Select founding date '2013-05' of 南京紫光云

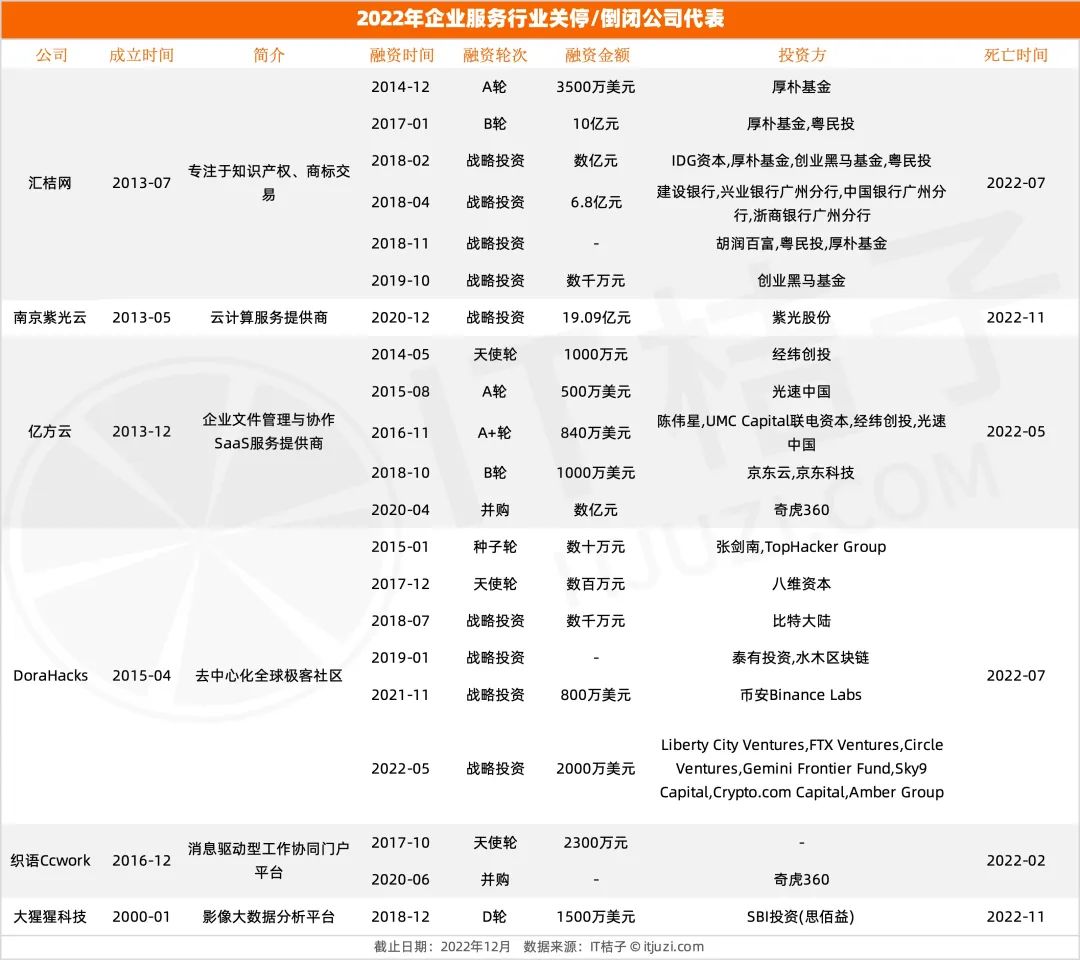(141, 317)
